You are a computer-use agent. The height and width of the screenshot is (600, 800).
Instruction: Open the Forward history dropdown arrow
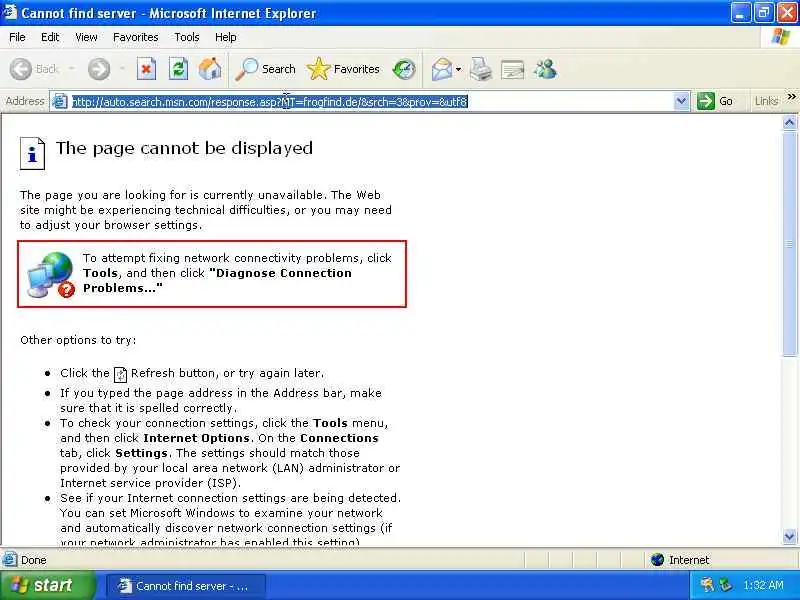[x=122, y=69]
